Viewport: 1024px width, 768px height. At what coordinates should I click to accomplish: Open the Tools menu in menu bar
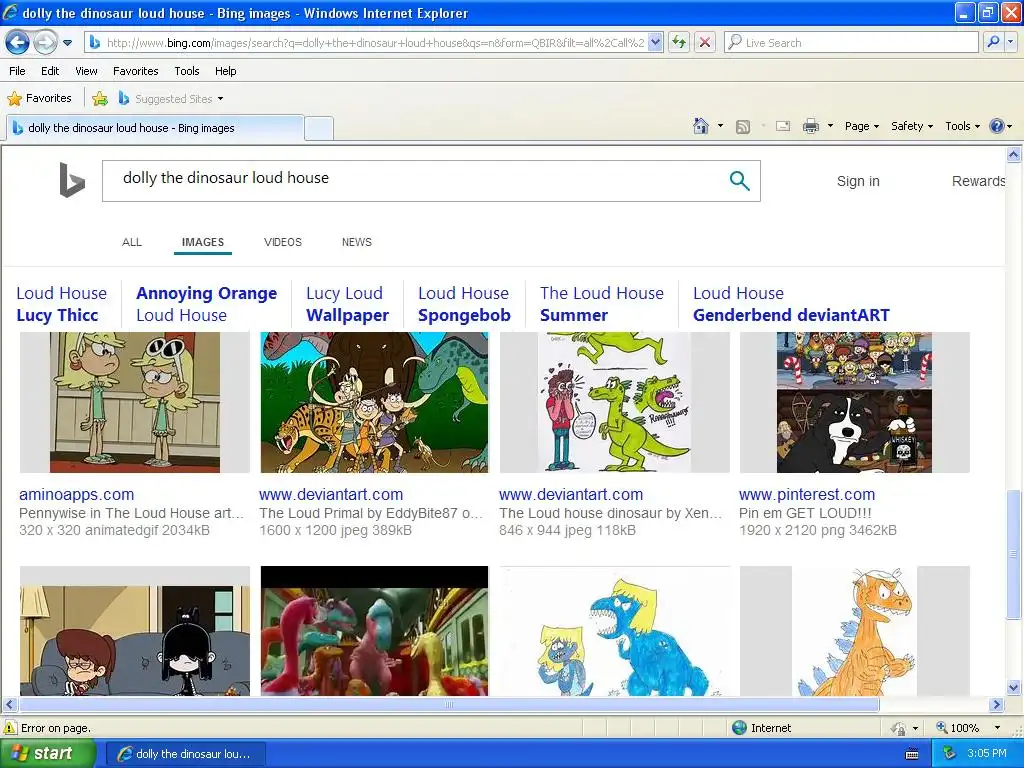(x=187, y=71)
